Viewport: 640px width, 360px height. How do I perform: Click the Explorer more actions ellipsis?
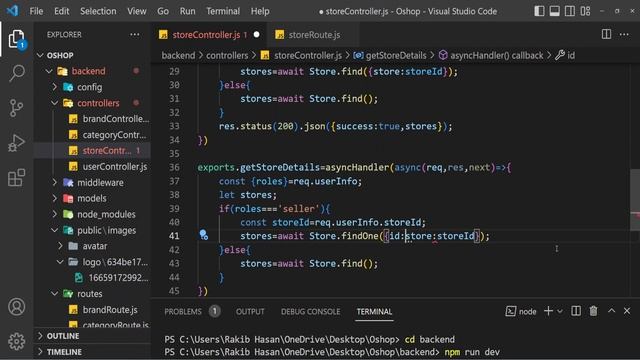[x=135, y=35]
